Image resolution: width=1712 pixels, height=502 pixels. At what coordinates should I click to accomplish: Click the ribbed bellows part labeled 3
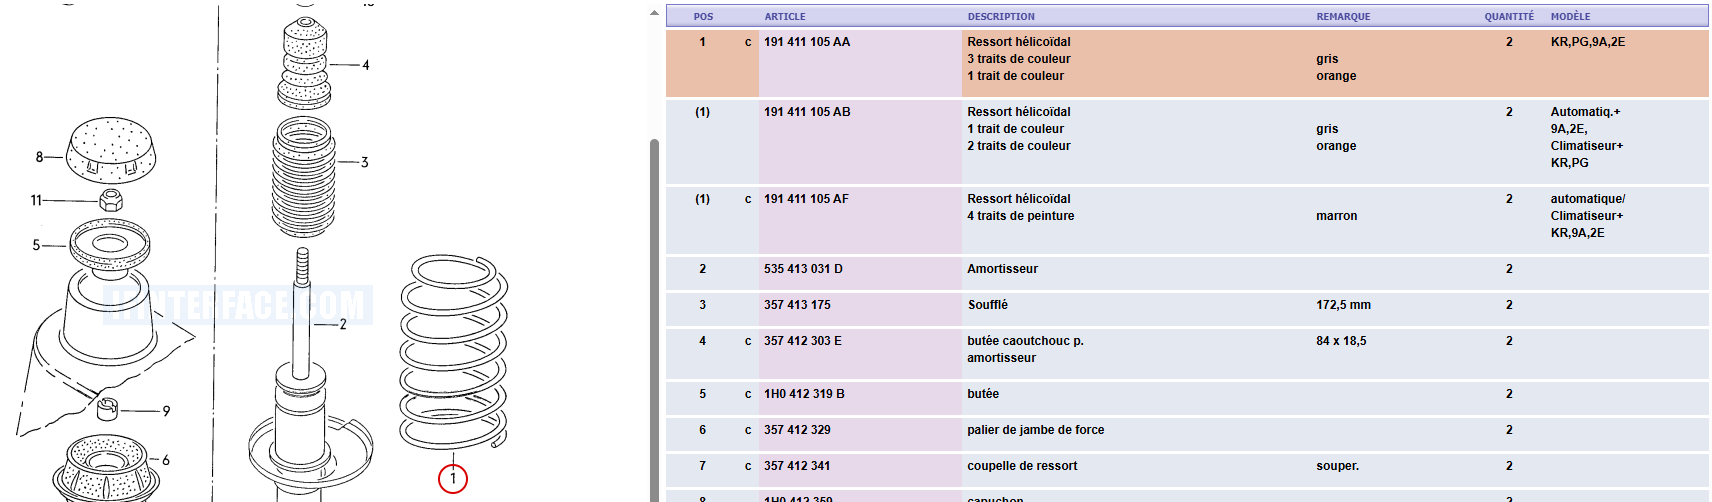tap(303, 176)
